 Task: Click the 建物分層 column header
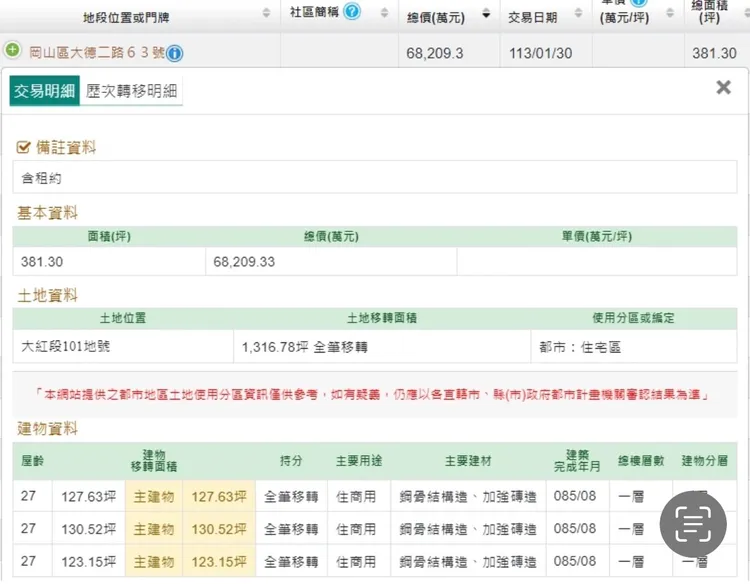coord(705,461)
